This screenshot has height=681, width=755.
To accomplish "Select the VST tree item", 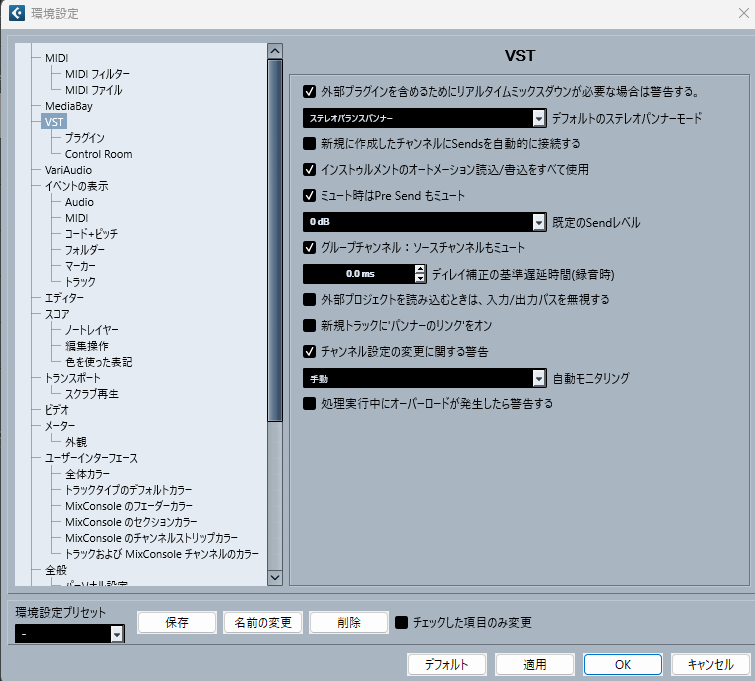I will point(53,122).
